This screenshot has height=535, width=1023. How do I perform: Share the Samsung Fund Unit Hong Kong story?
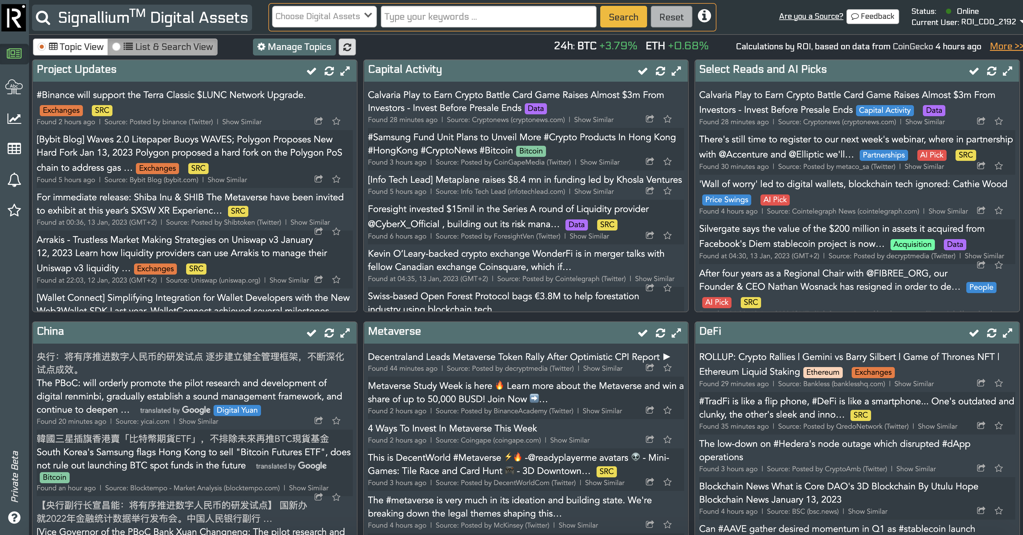click(x=650, y=161)
